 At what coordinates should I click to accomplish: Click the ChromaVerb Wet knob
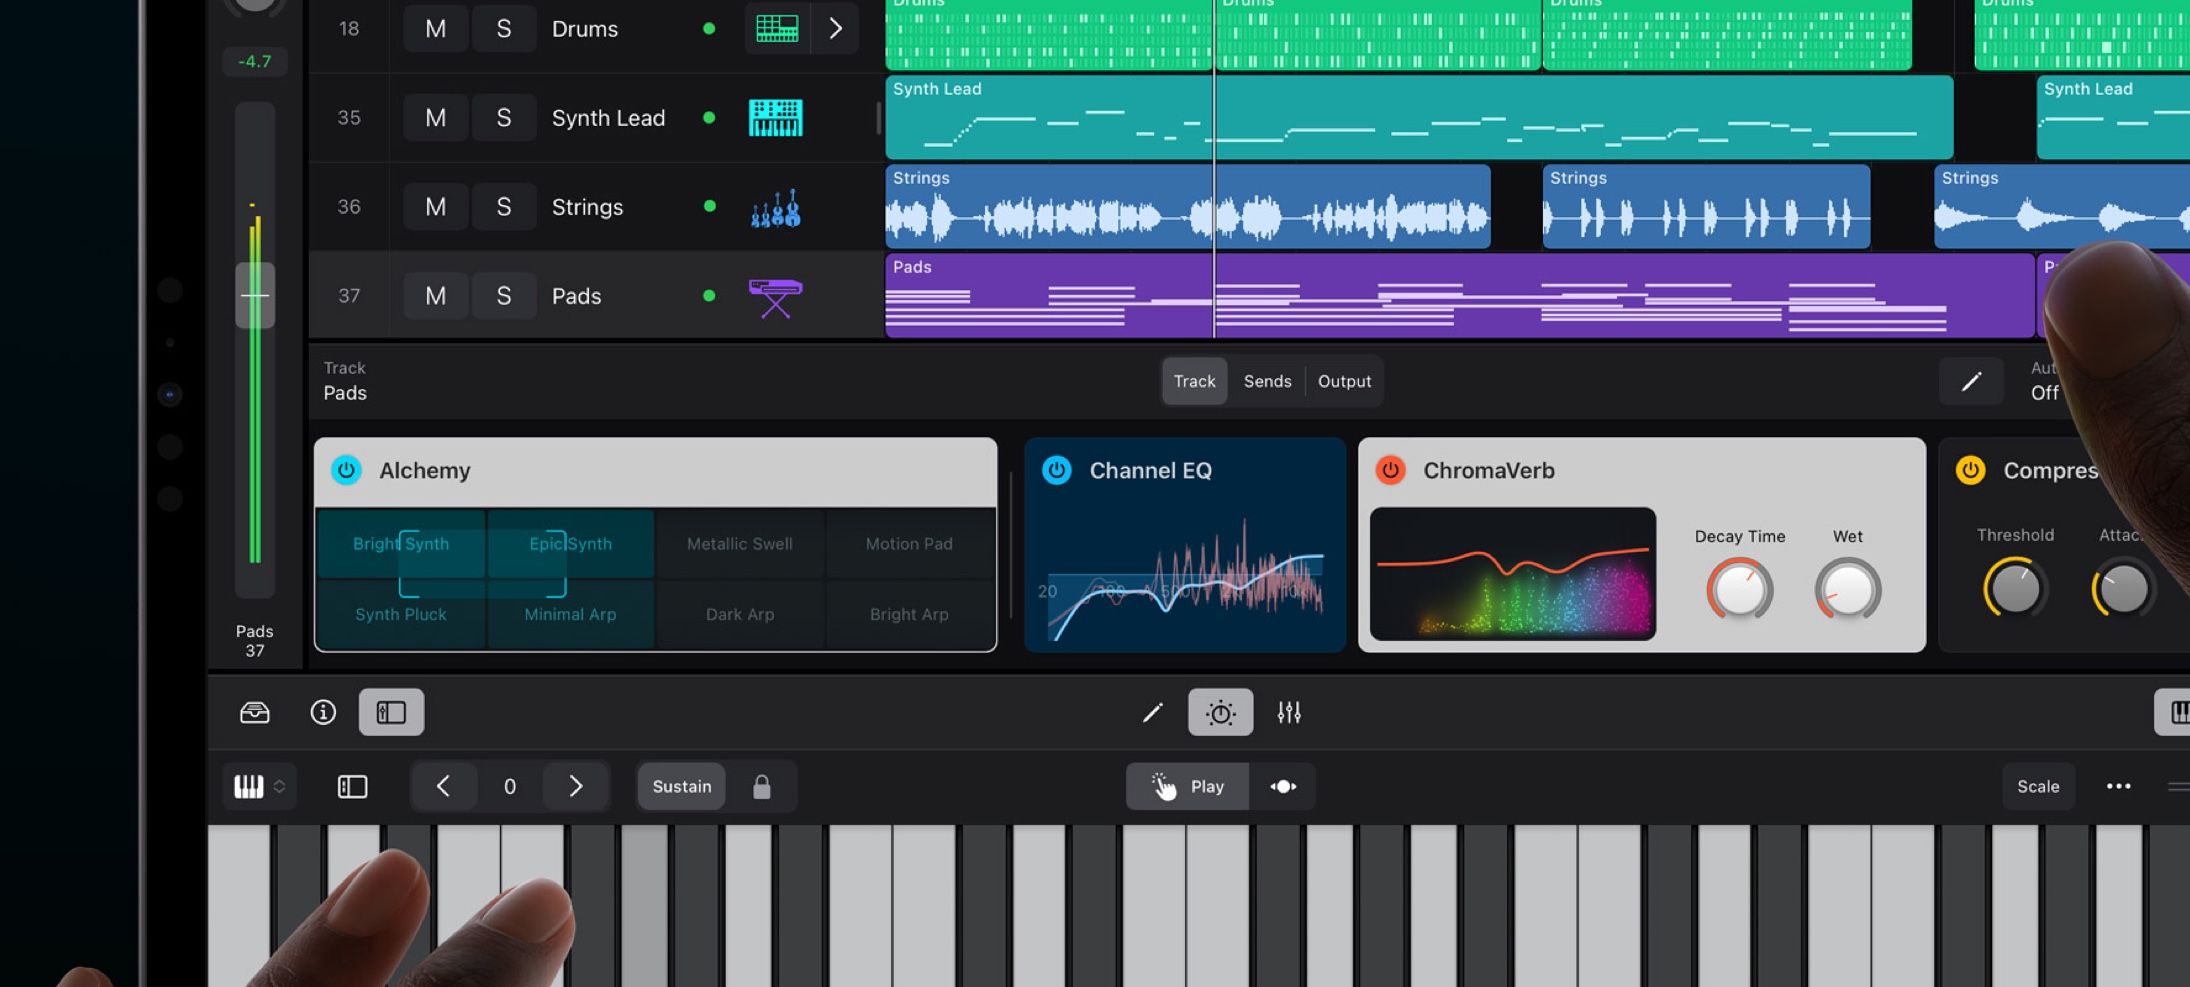pos(1848,590)
